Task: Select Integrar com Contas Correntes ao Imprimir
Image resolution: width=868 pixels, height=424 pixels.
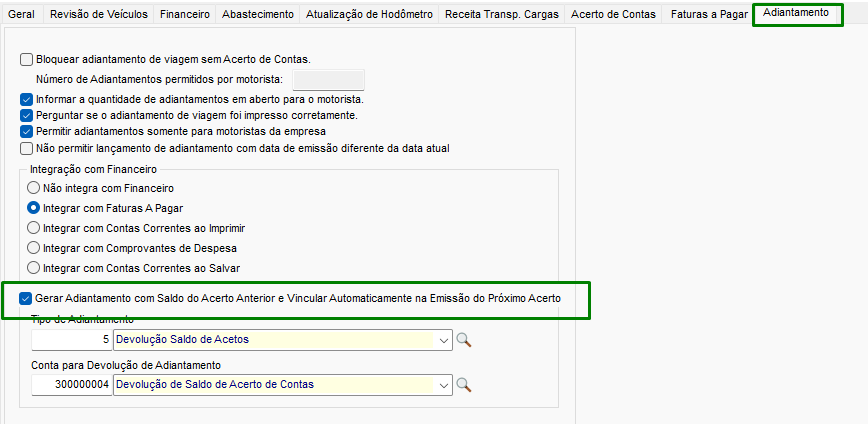Action: pos(34,228)
